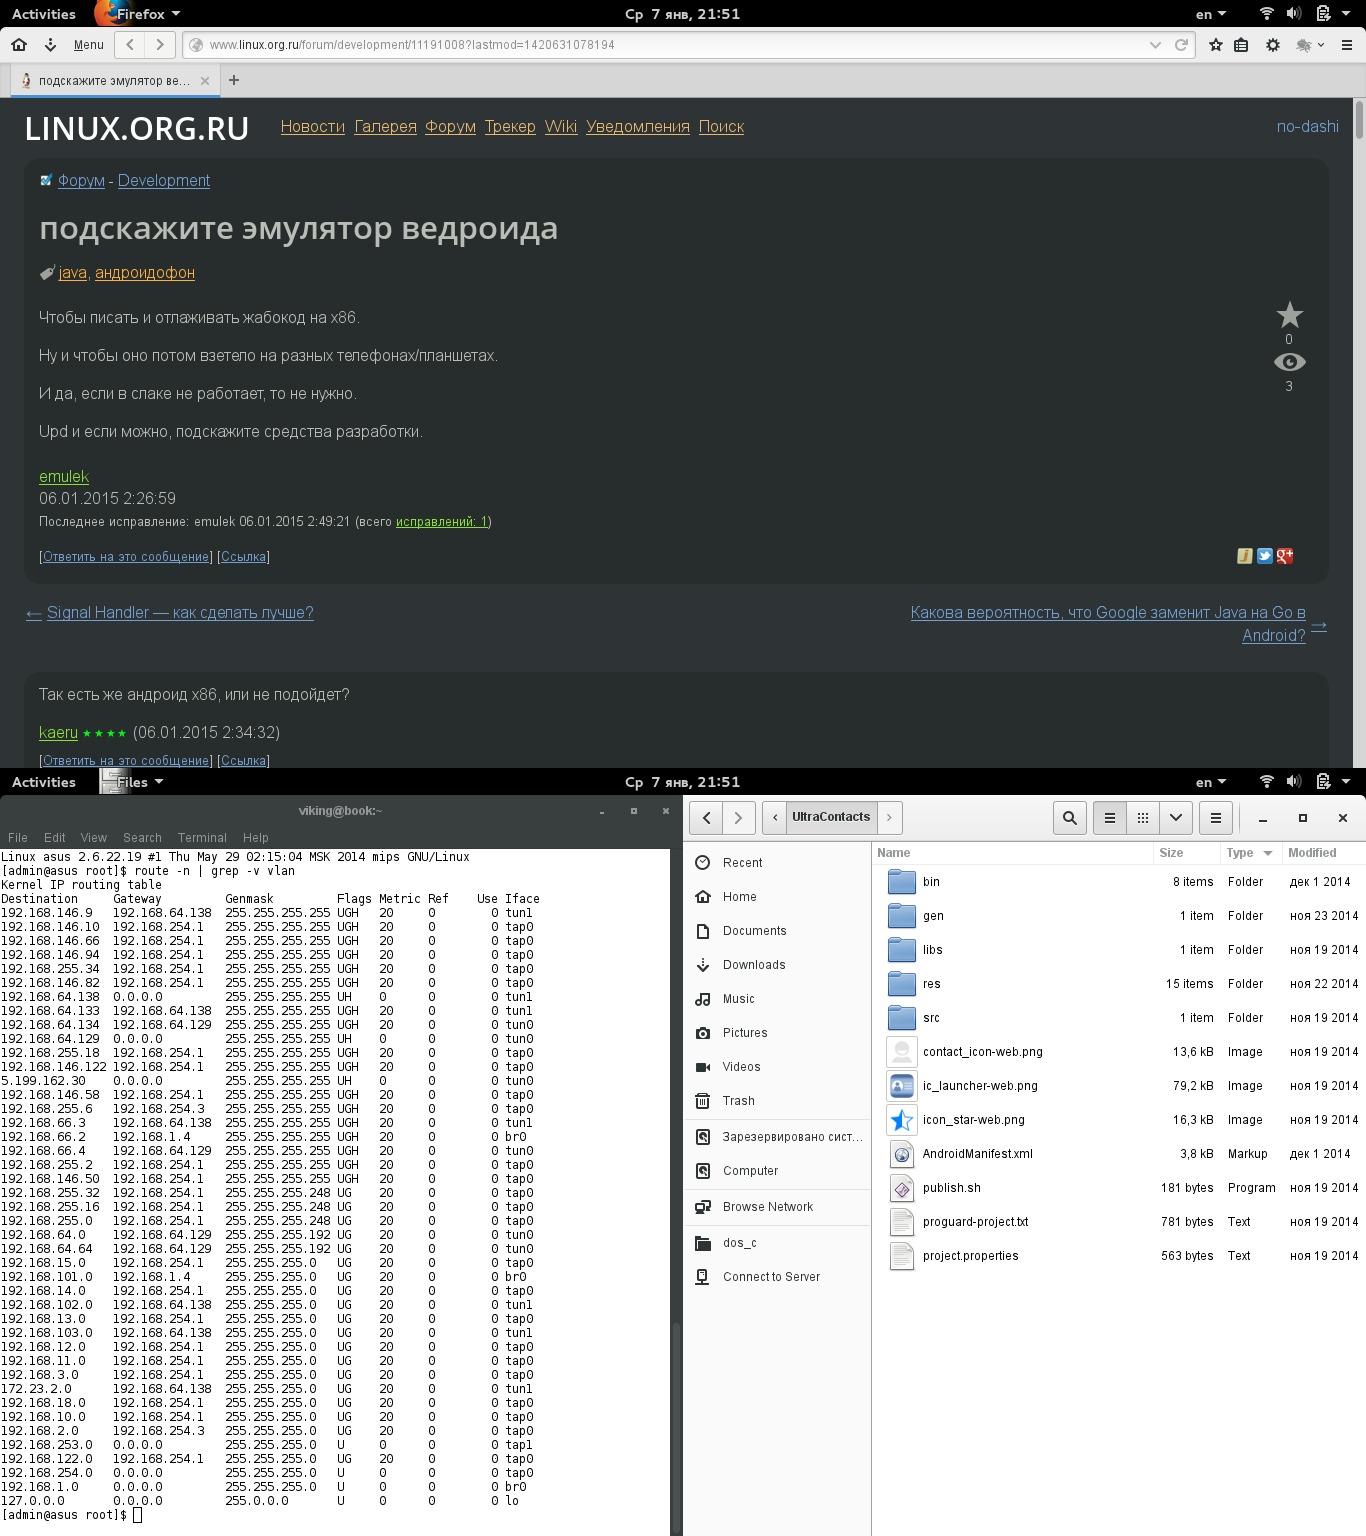Image resolution: width=1366 pixels, height=1536 pixels.
Task: Go forward in Files window
Action: tap(738, 818)
